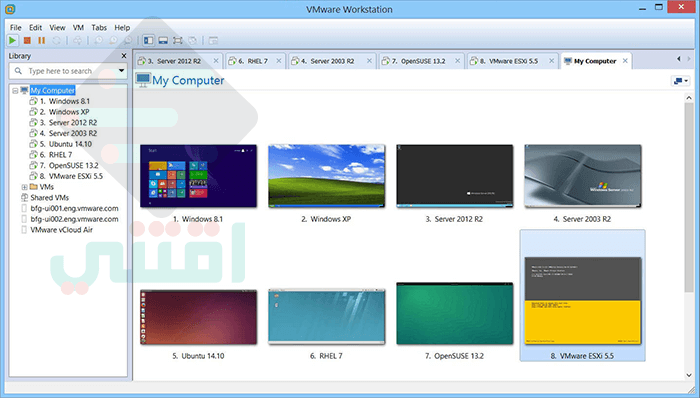Viewport: 700px width, 398px height.
Task: Click the Shared VMs icon in library tree
Action: coord(25,198)
